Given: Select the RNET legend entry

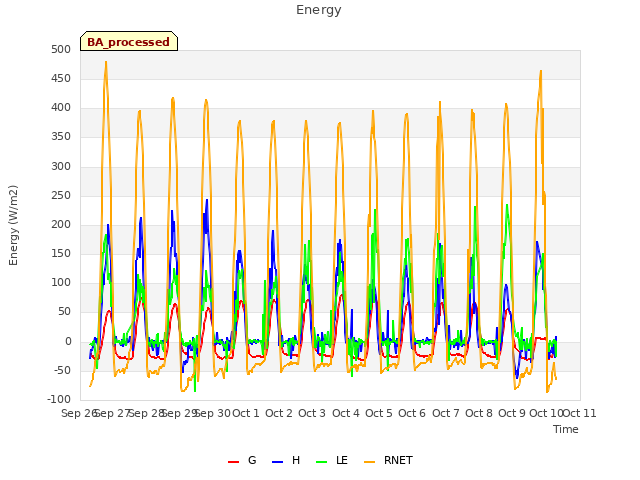Looking at the screenshot, I should click(x=388, y=460).
